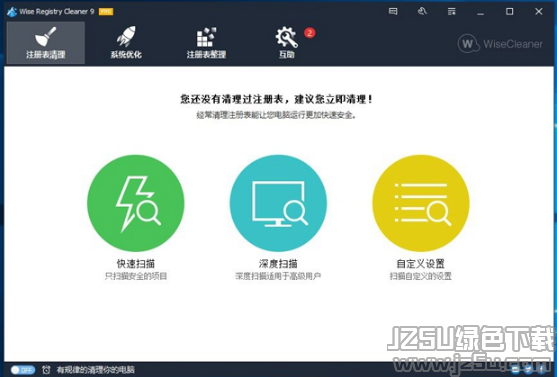The height and width of the screenshot is (377, 557).
Task: Close the Wise Registry Cleaner window
Action: 539,12
